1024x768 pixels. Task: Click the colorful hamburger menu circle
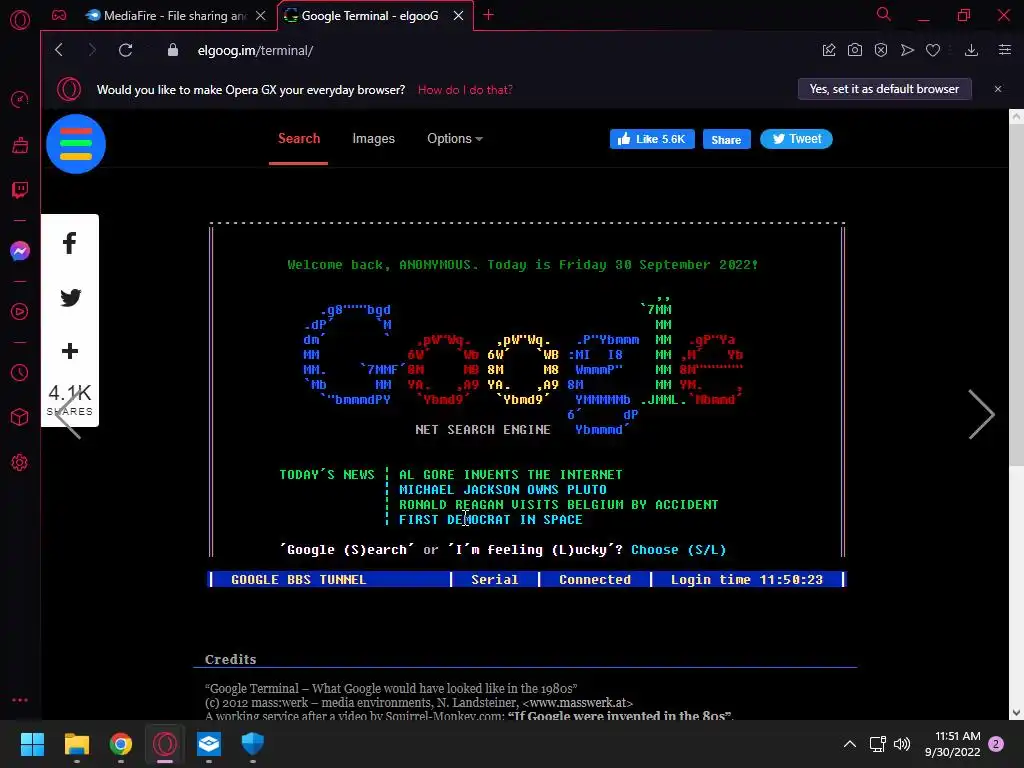coord(76,144)
